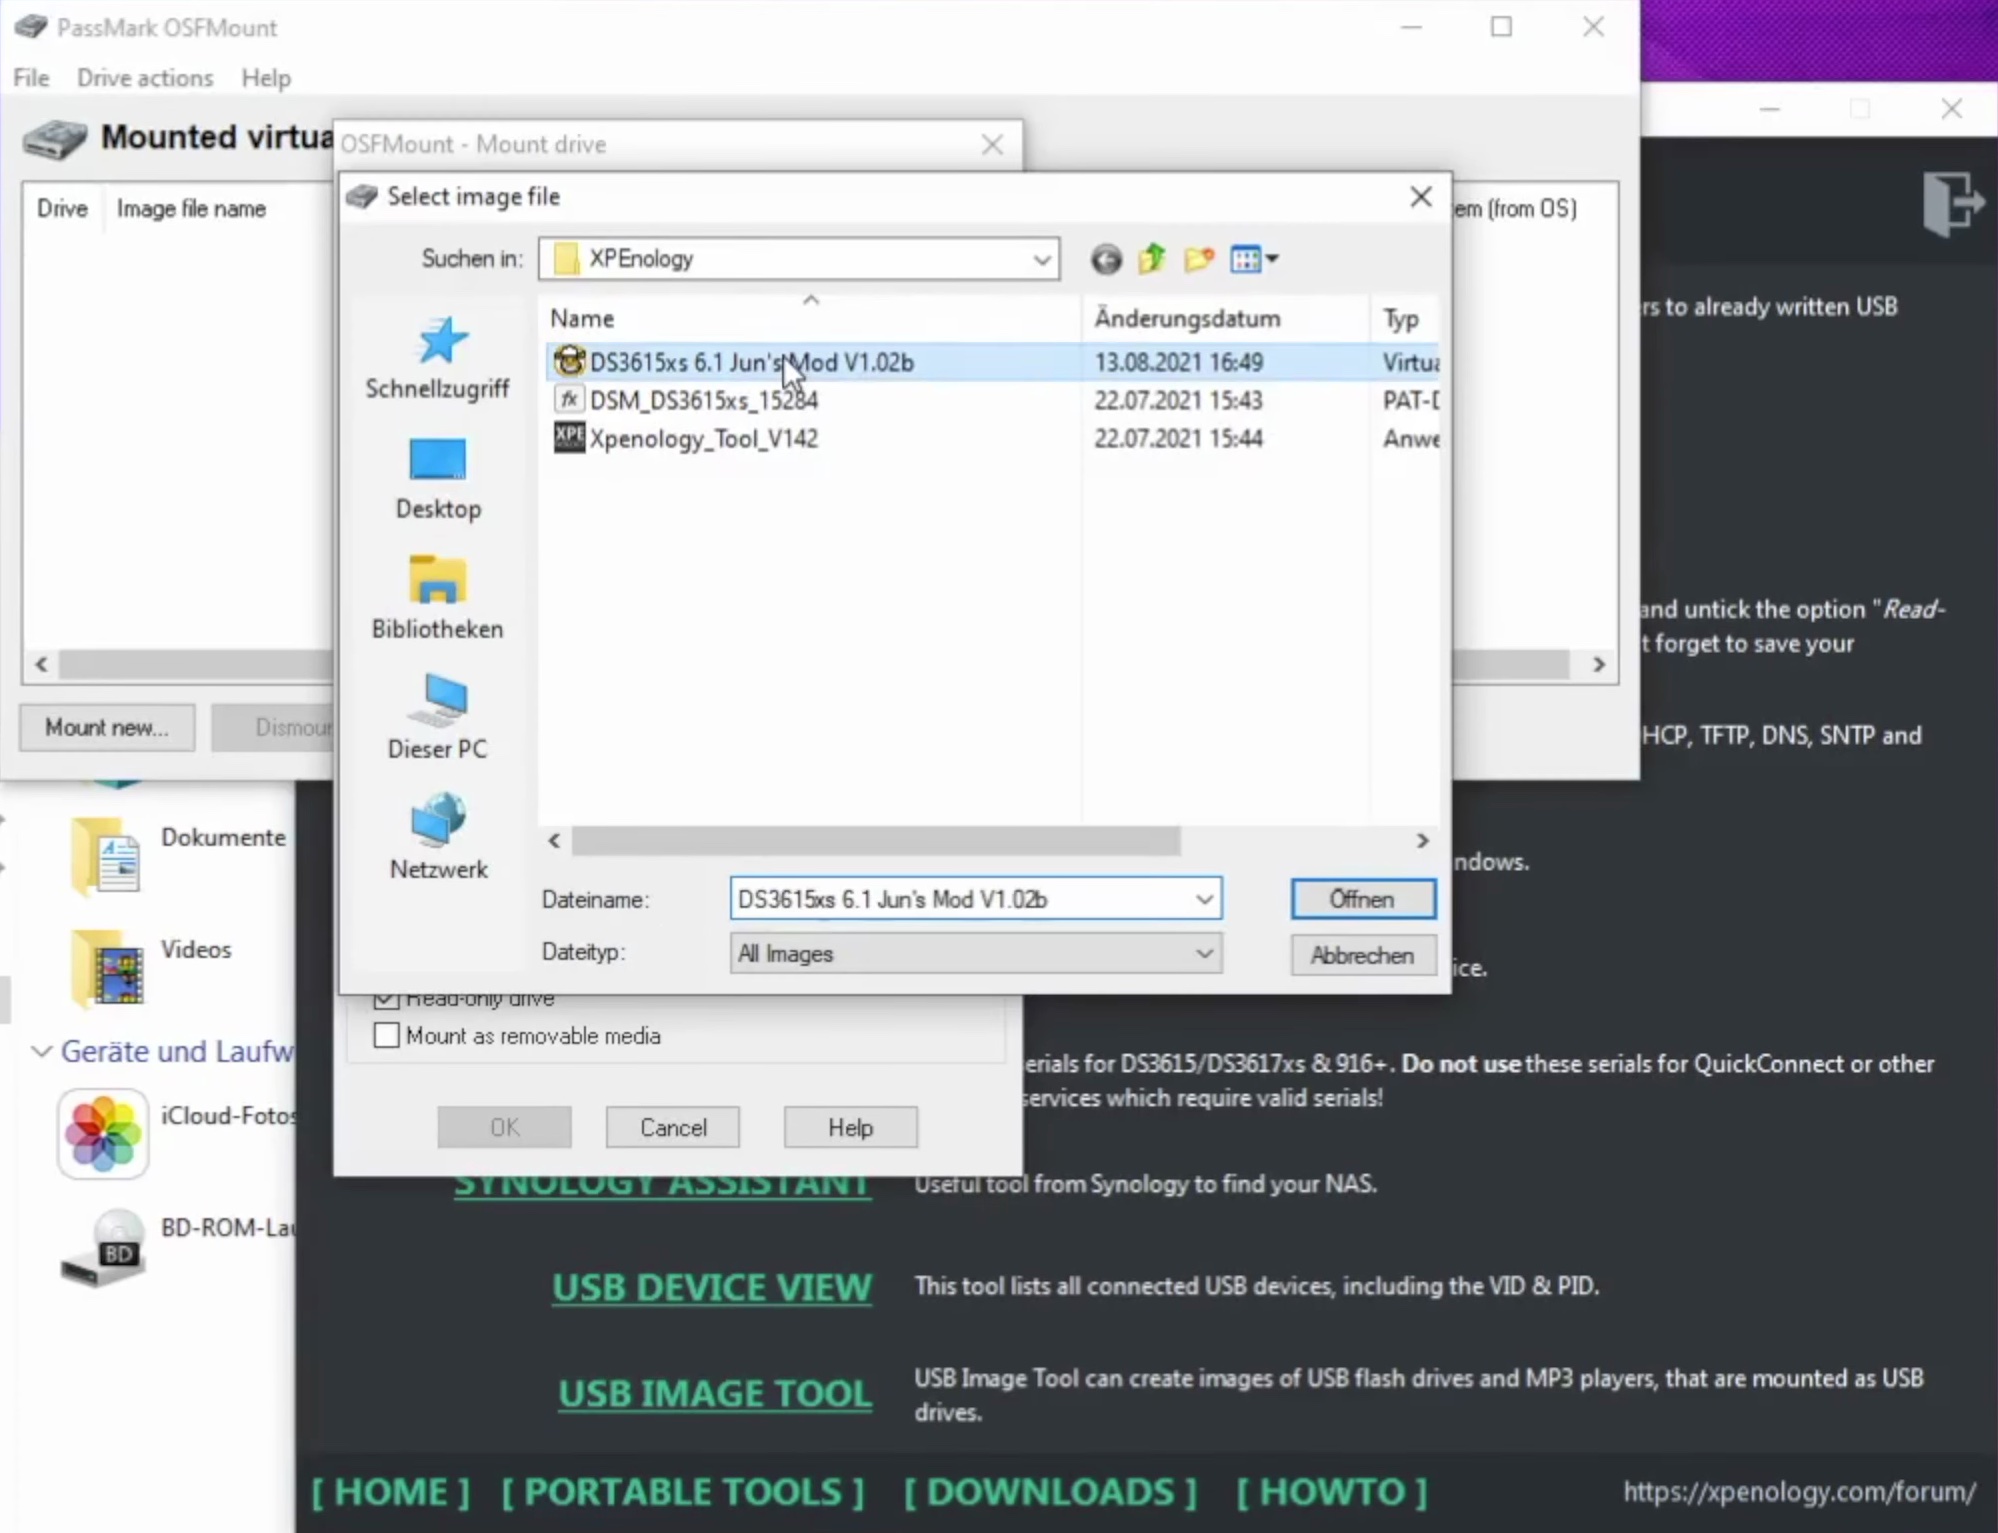Viewport: 1998px width, 1533px height.
Task: Collapse the Geräte und Laufwerke group
Action: [x=41, y=1052]
